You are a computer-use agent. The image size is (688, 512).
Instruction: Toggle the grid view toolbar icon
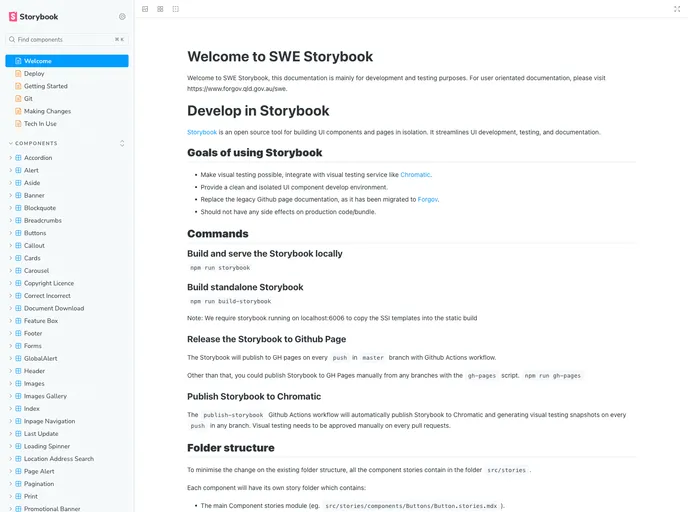click(160, 9)
